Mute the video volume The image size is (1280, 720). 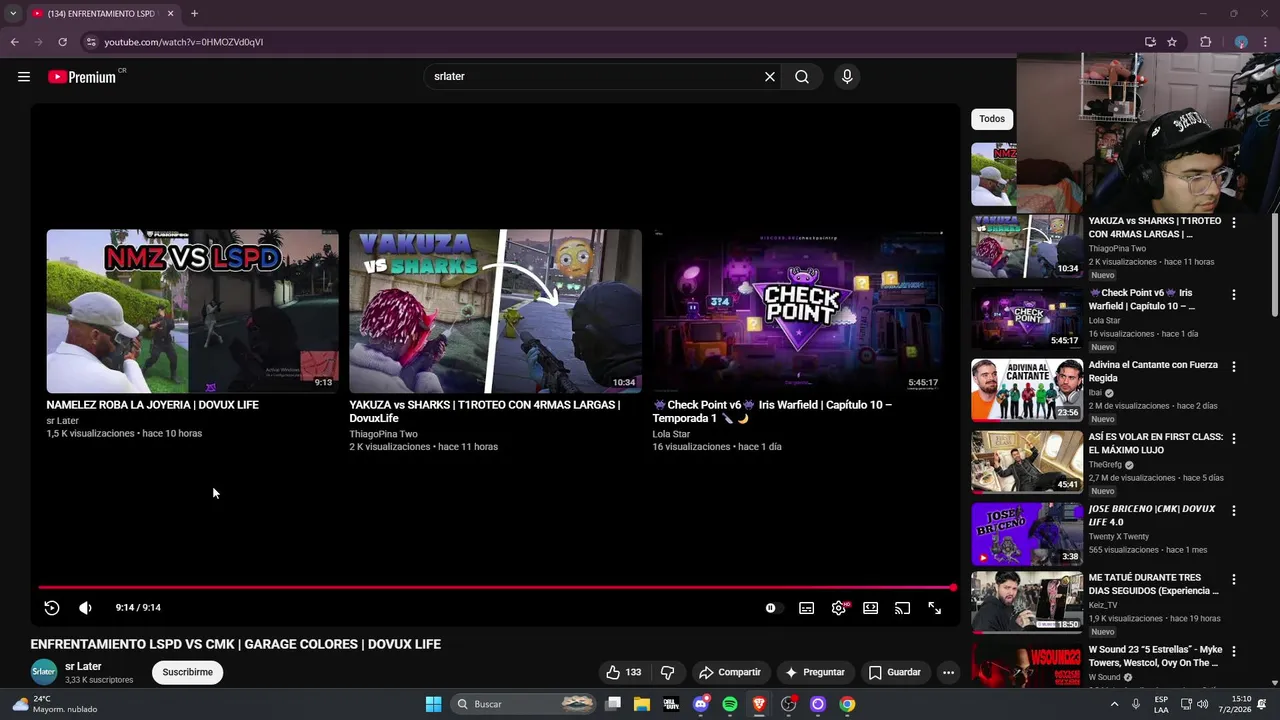(85, 608)
